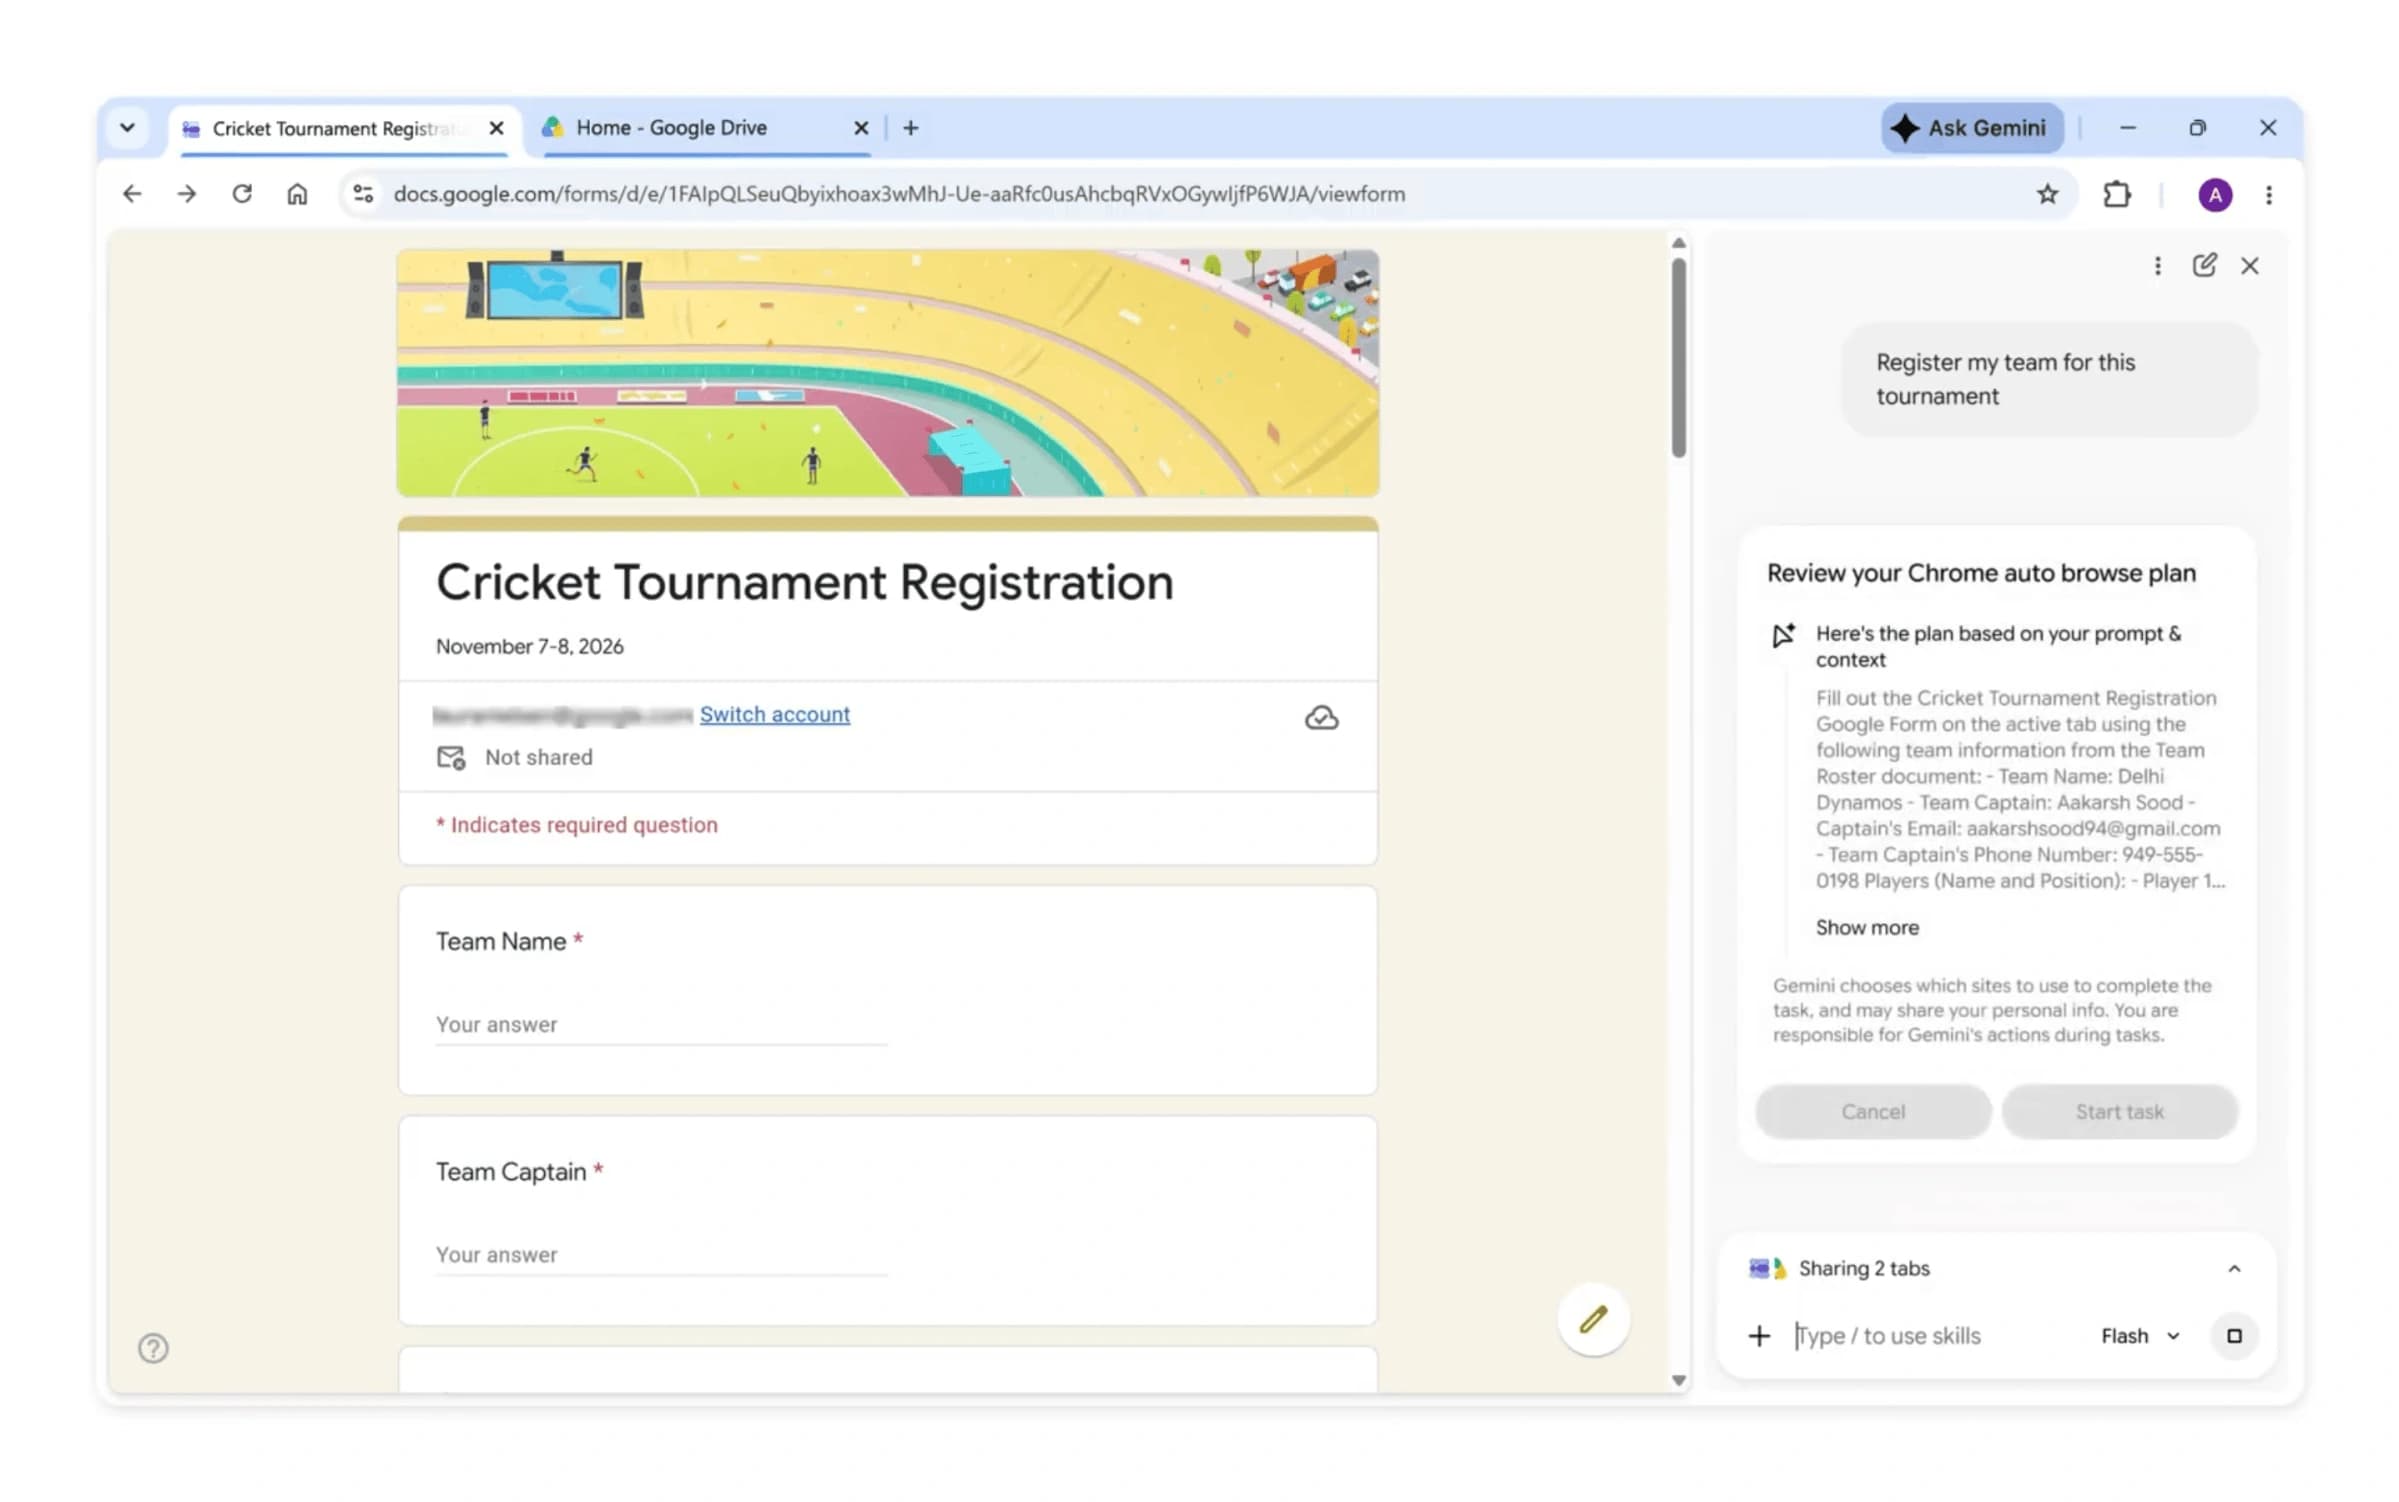The width and height of the screenshot is (2399, 1502).
Task: Click the Team Captain answer field
Action: click(x=661, y=1254)
